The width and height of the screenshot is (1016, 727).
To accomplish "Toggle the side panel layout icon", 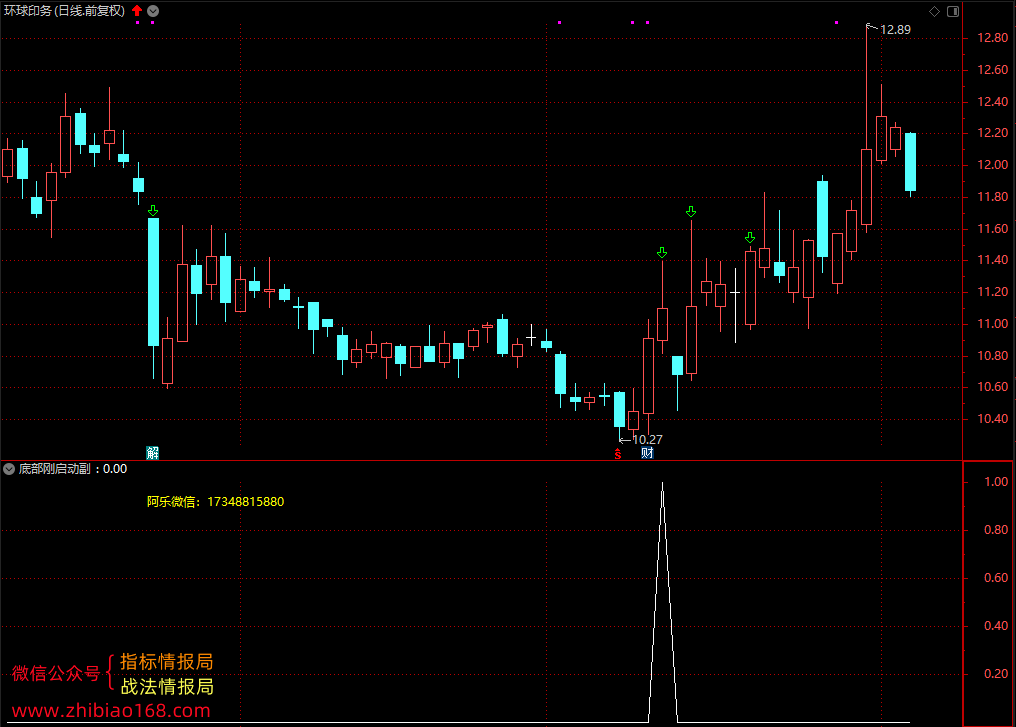I will tap(953, 11).
